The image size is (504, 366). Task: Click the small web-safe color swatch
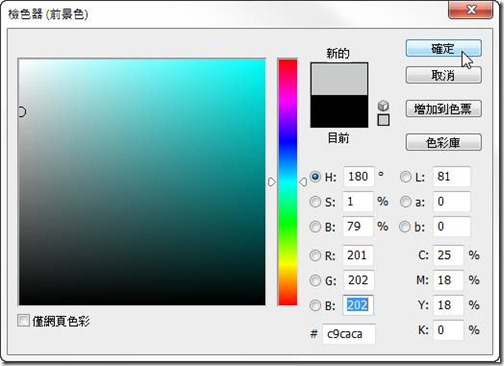click(x=383, y=120)
